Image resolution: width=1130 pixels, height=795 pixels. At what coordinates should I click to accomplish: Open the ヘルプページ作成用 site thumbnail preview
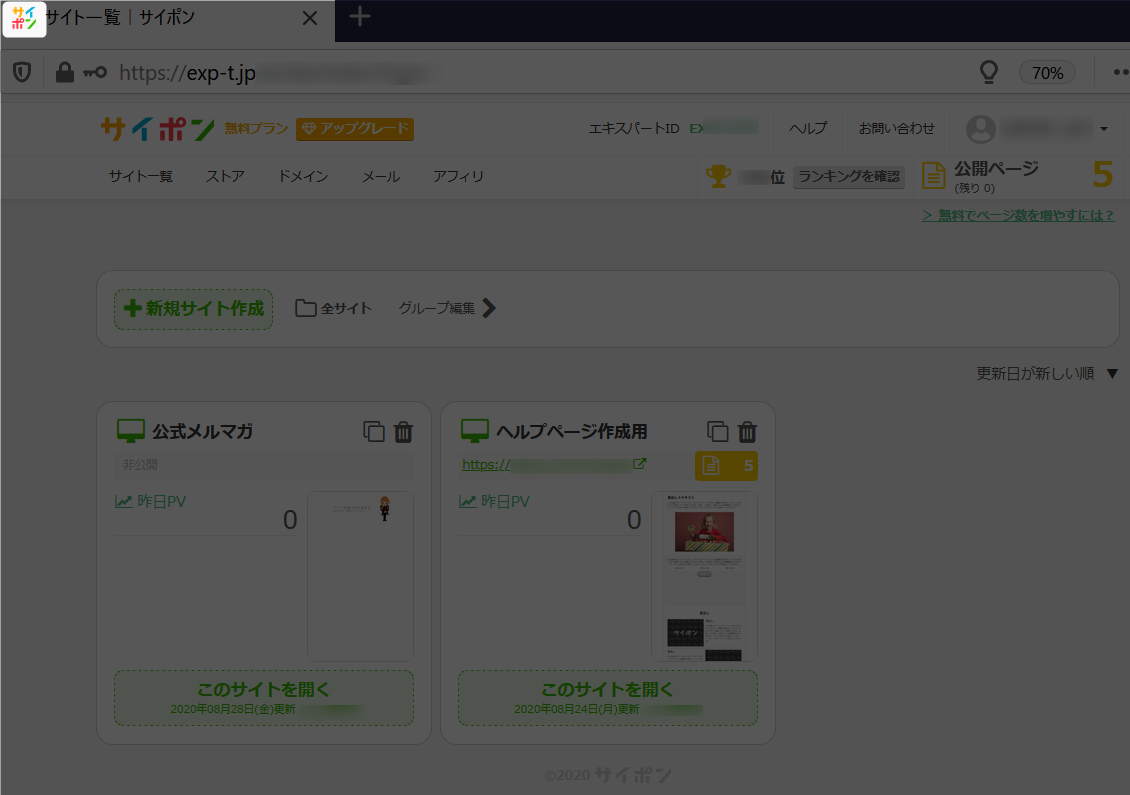(704, 576)
